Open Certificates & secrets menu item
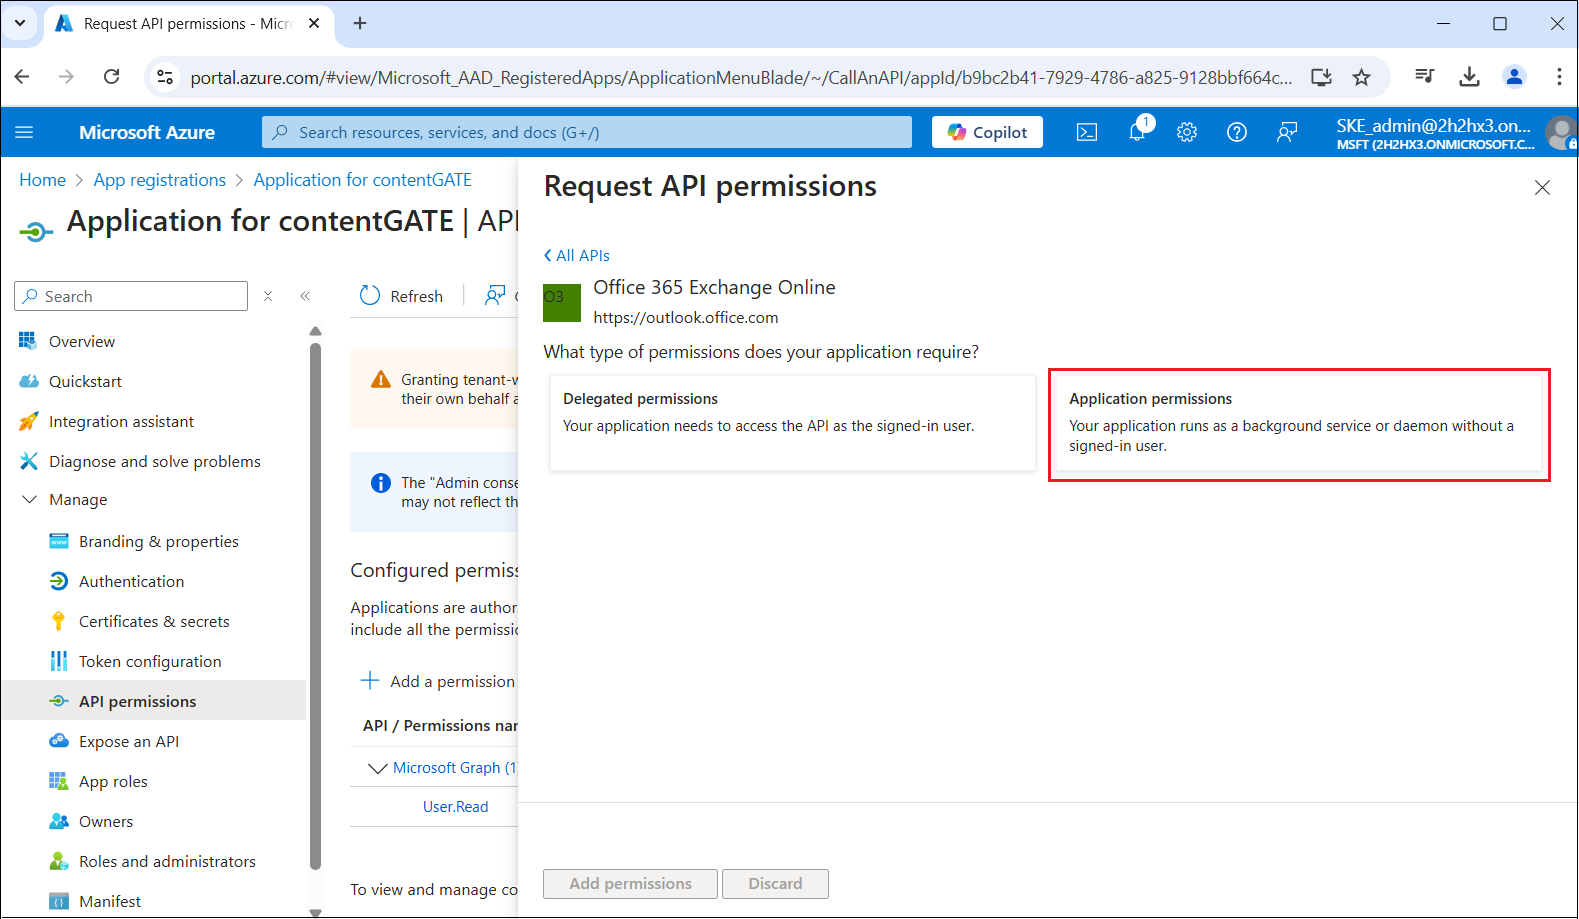The height and width of the screenshot is (919, 1579). [154, 621]
